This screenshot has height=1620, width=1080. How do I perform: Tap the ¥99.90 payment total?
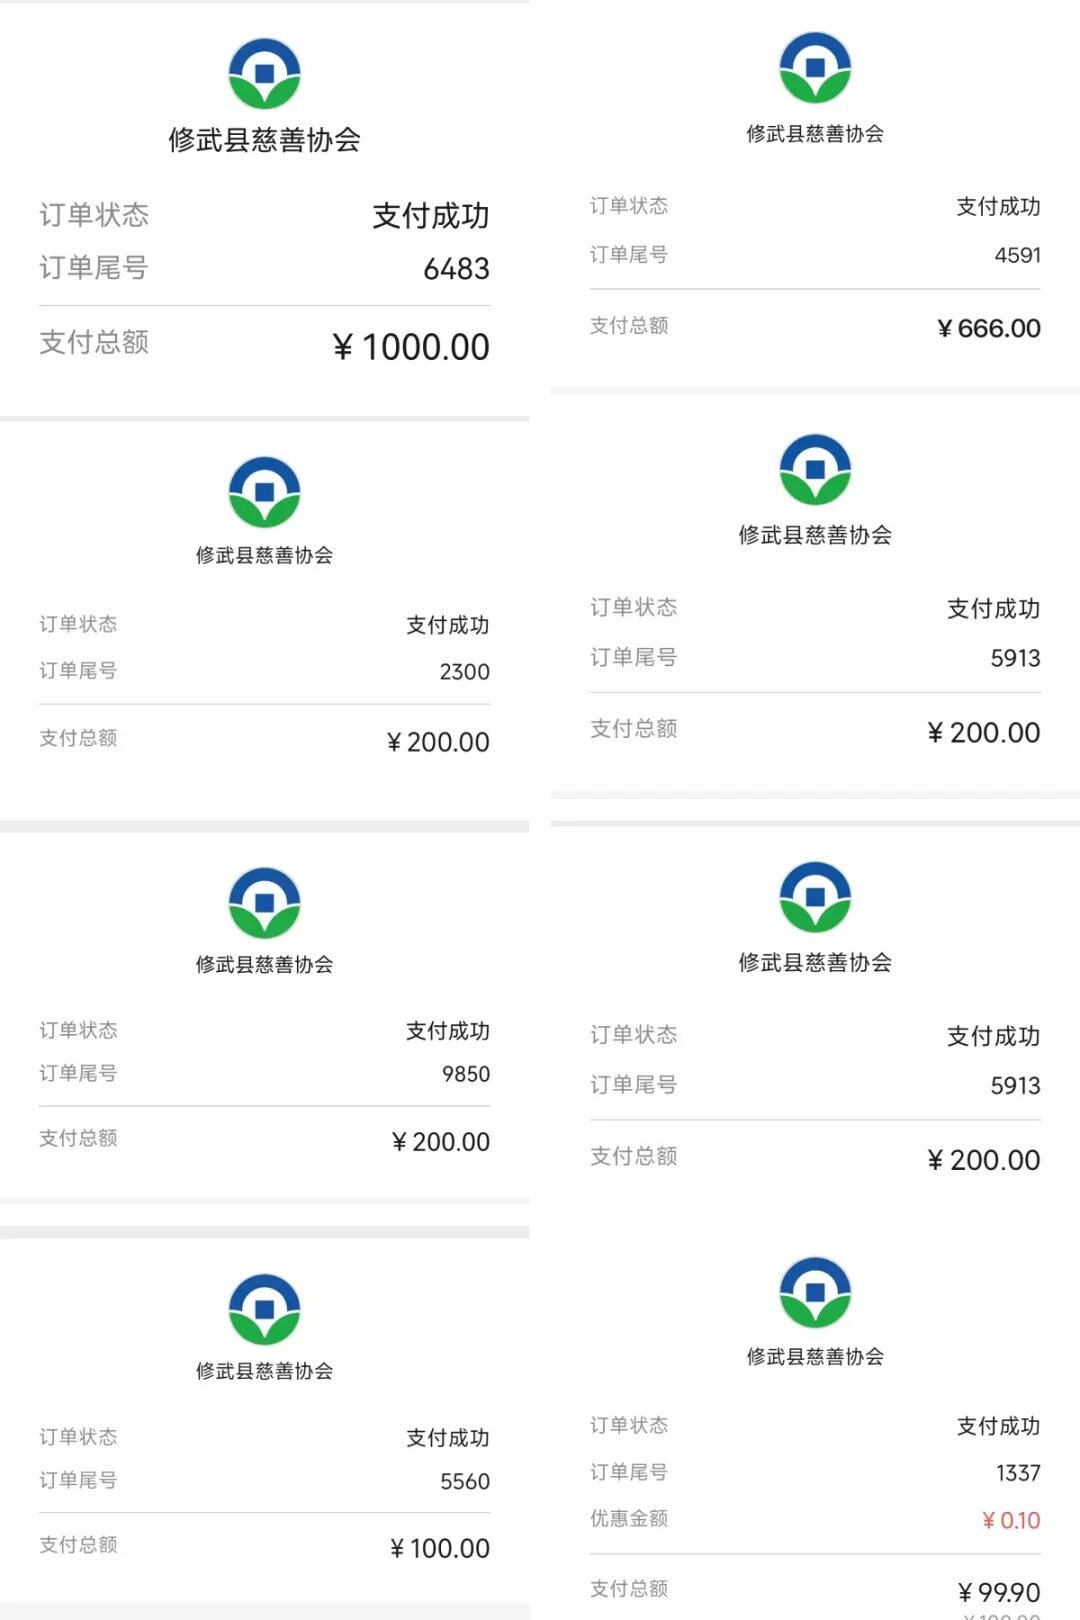pos(999,1591)
